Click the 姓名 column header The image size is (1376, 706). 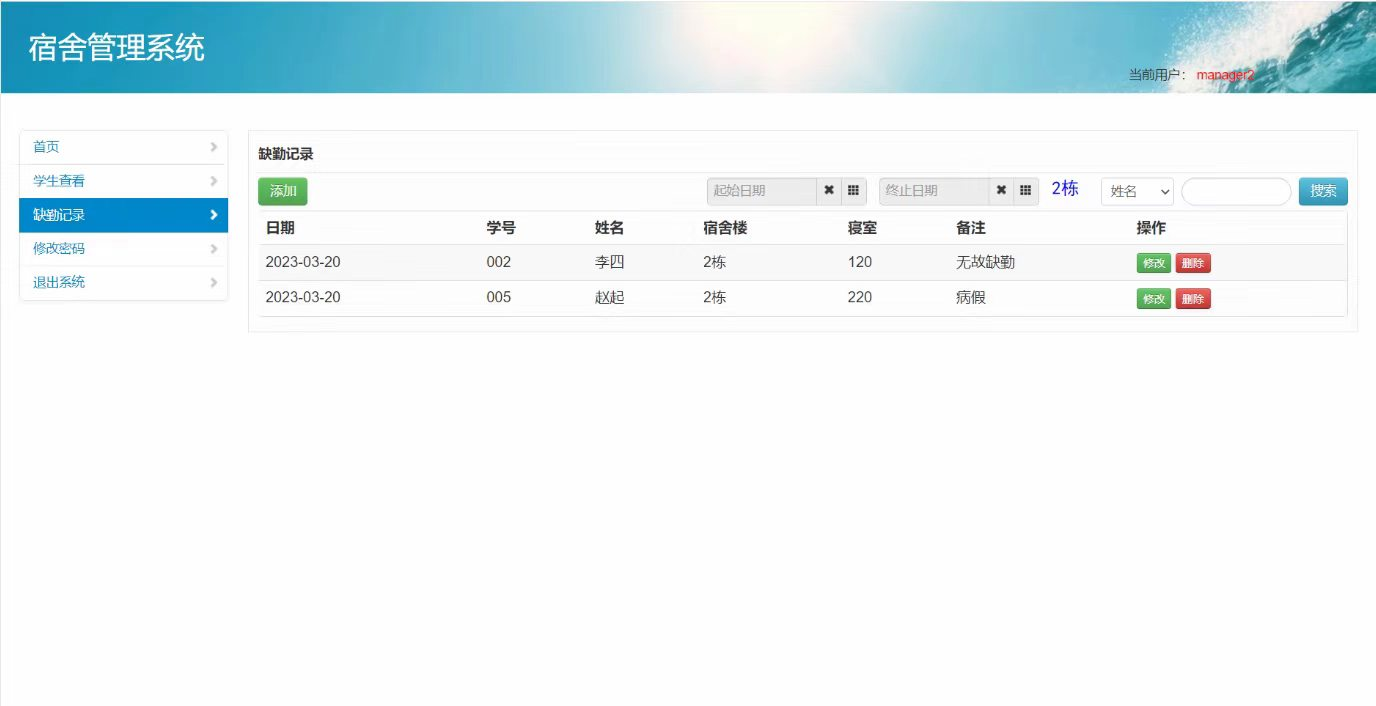[609, 228]
